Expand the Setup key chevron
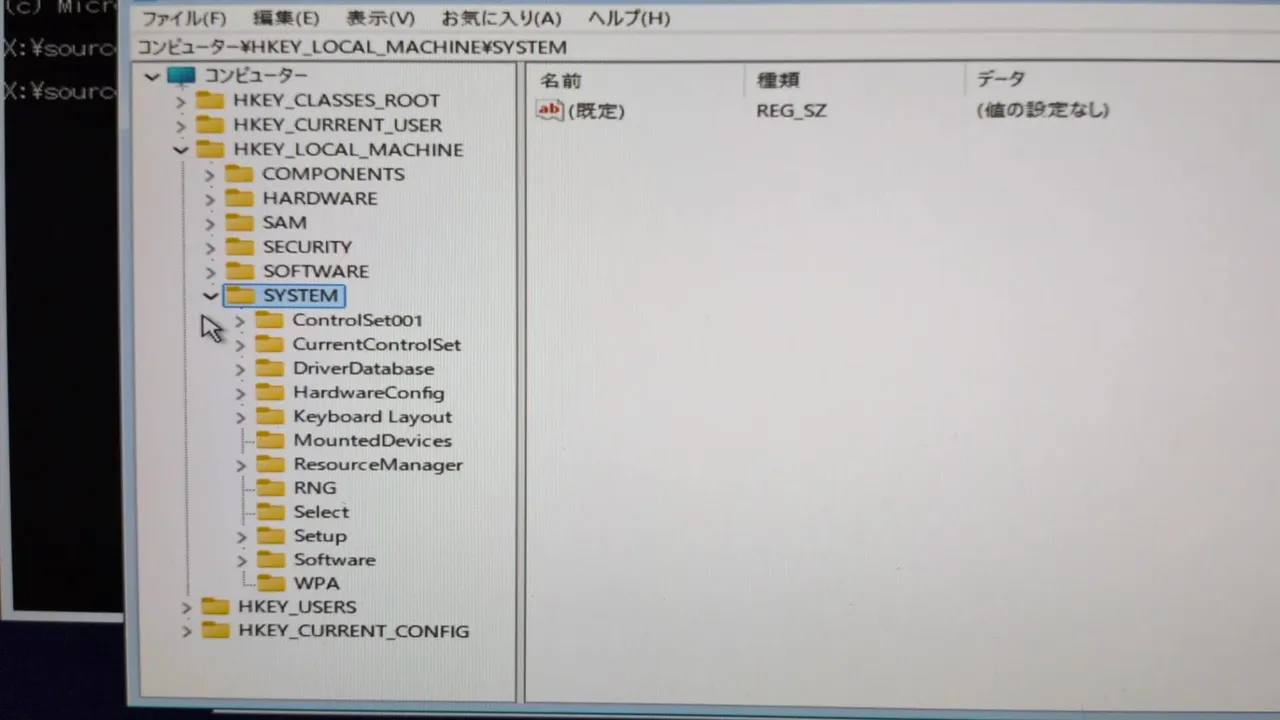Viewport: 1280px width, 720px height. (x=241, y=537)
